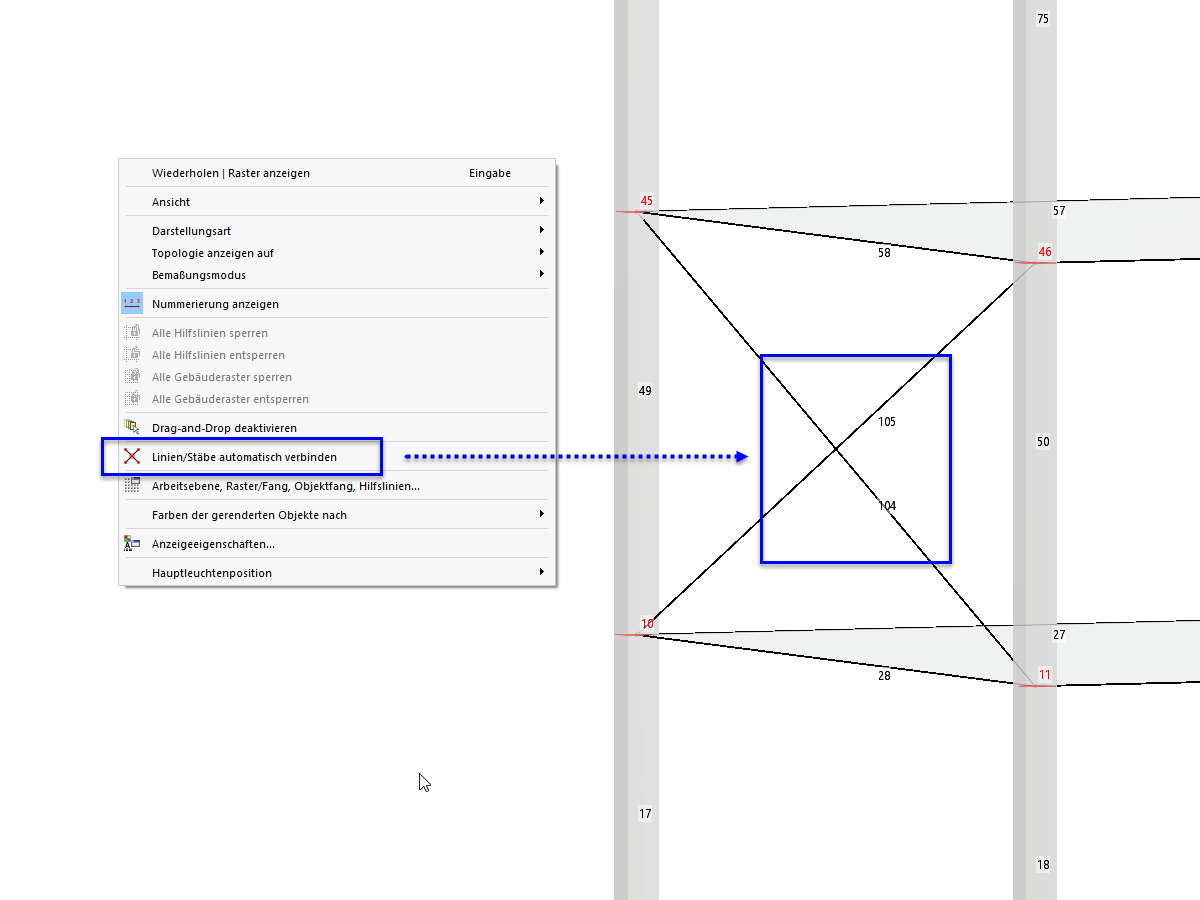Viewport: 1200px width, 900px height.
Task: Open Farben der gerenderten Objekte nach
Action: point(337,515)
